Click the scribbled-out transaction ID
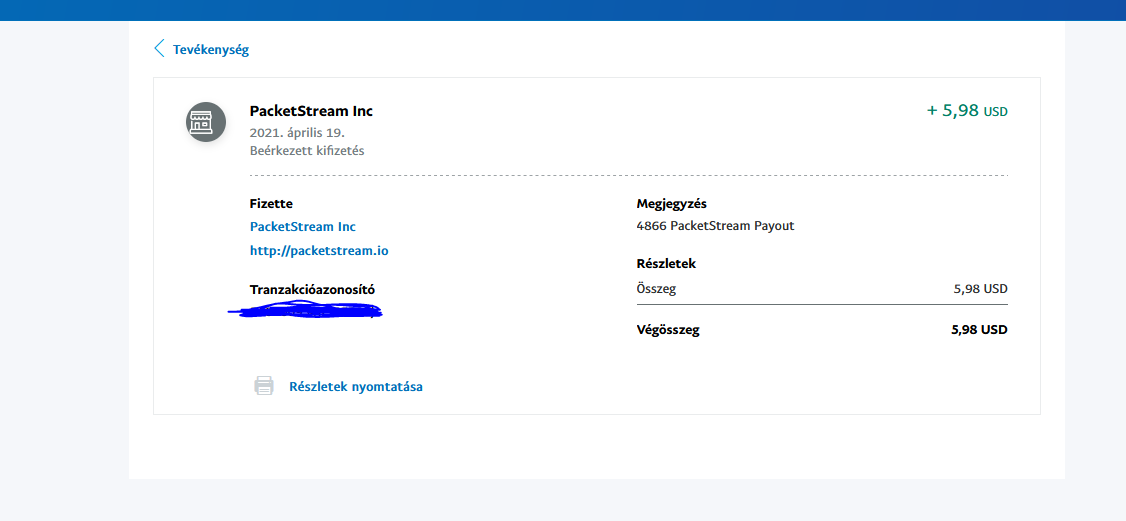This screenshot has width=1126, height=521. [306, 312]
